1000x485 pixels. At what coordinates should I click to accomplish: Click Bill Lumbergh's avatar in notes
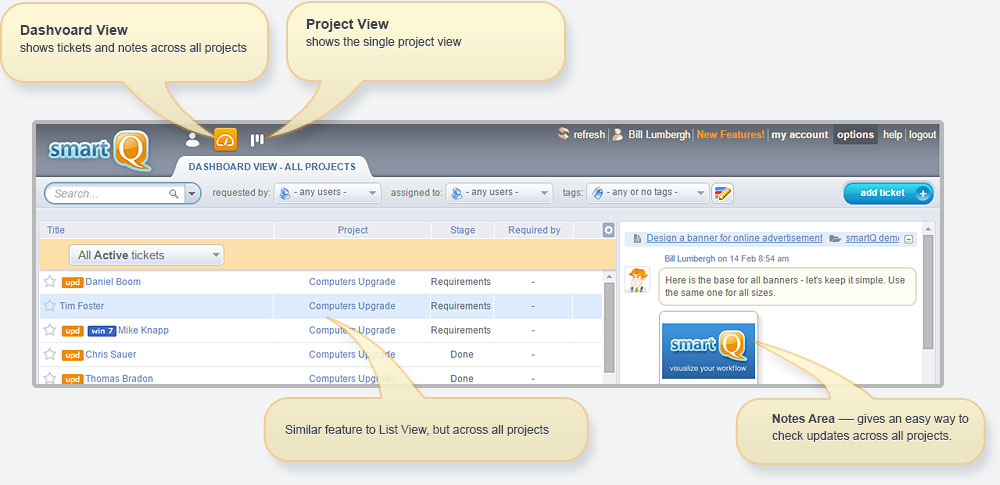pyautogui.click(x=637, y=280)
